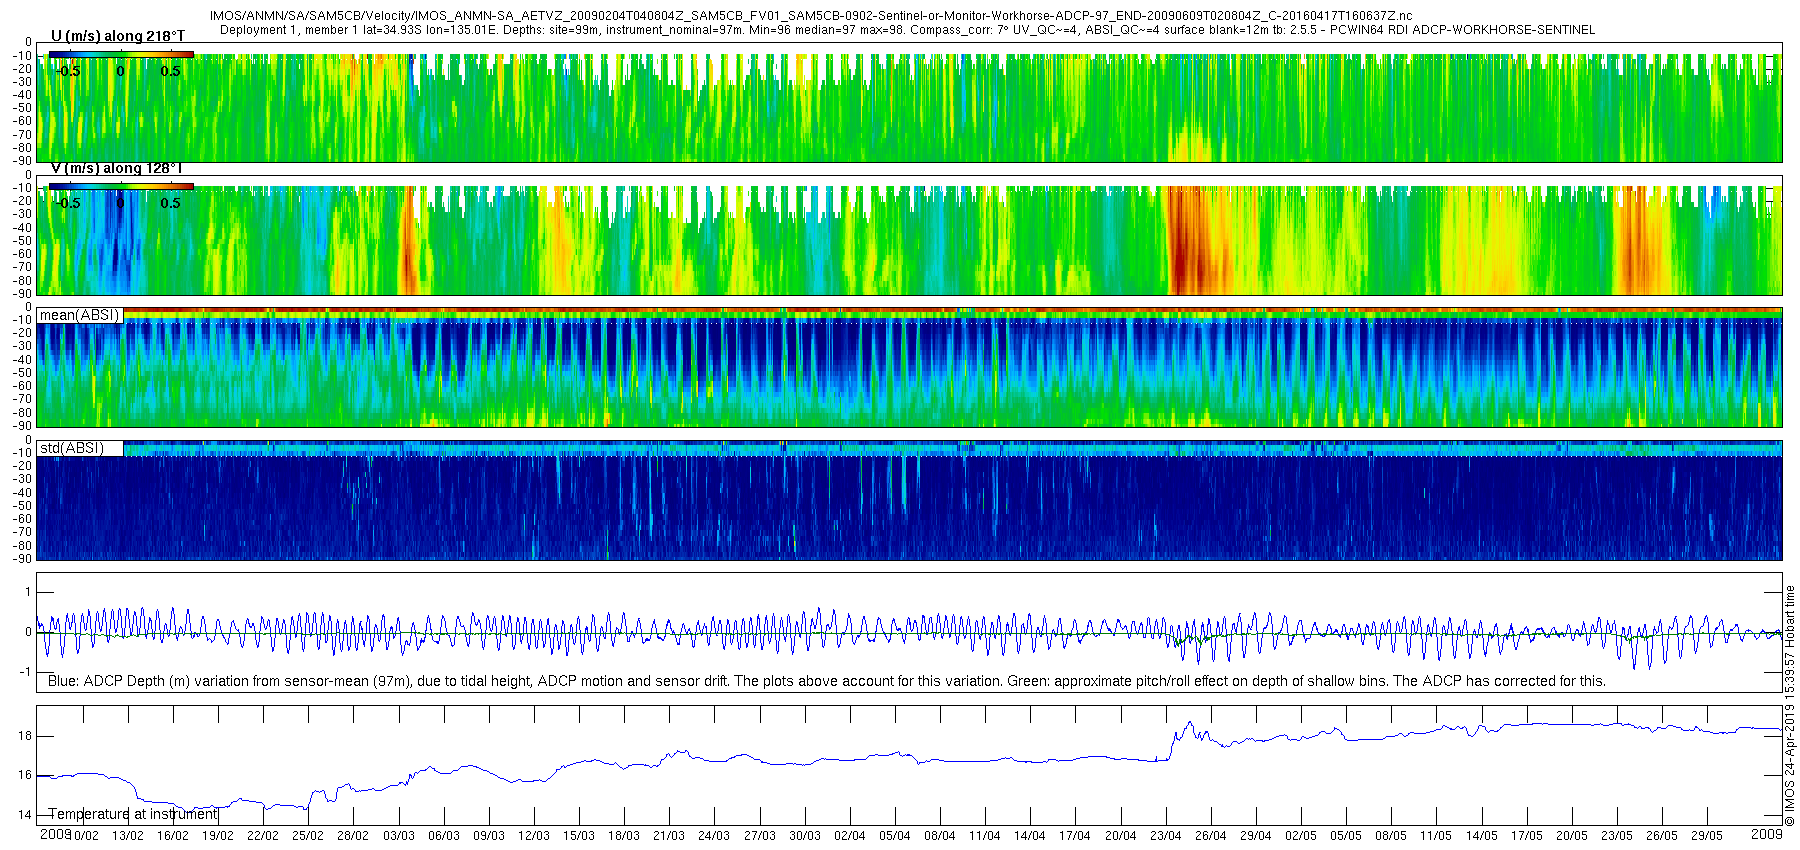Viewport: 1800px width, 850px height.
Task: Click the deployment metadata subtitle line
Action: (907, 30)
